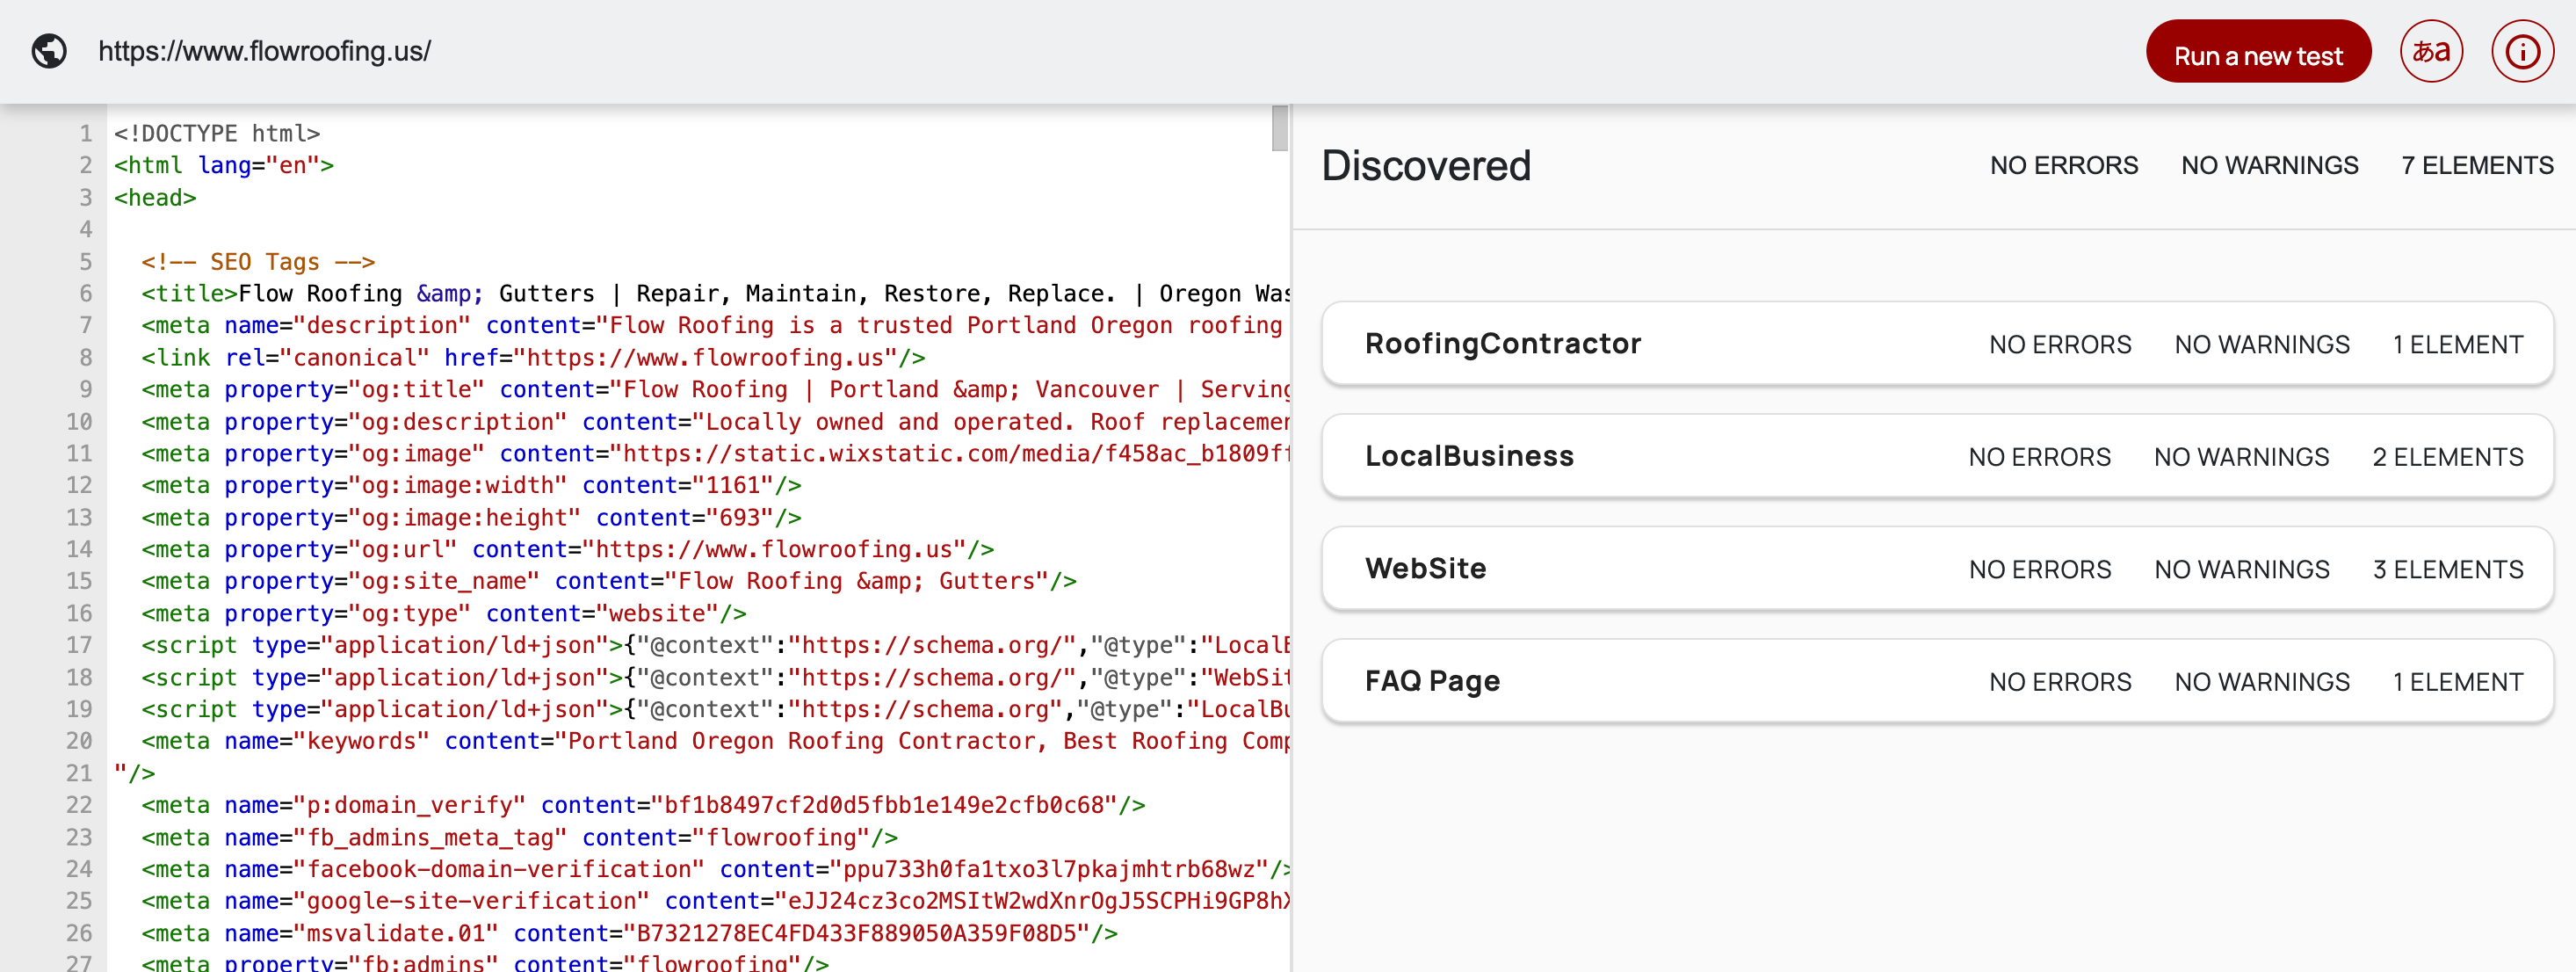Click line number 4 in the gutter
The height and width of the screenshot is (972, 2576).
coord(86,229)
